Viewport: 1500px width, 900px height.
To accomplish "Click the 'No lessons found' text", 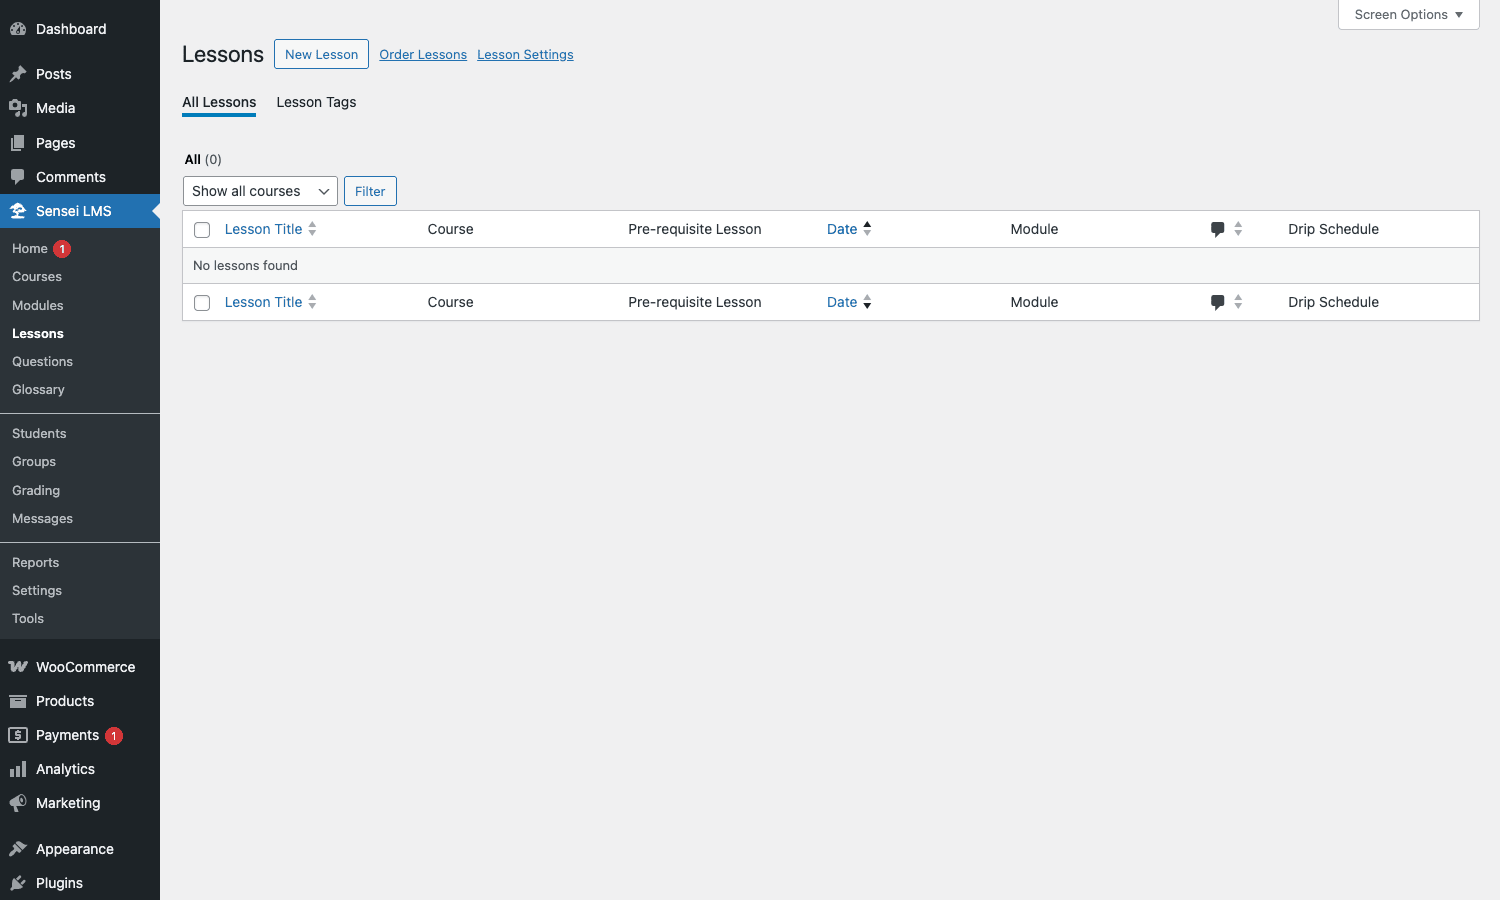I will click(x=245, y=265).
